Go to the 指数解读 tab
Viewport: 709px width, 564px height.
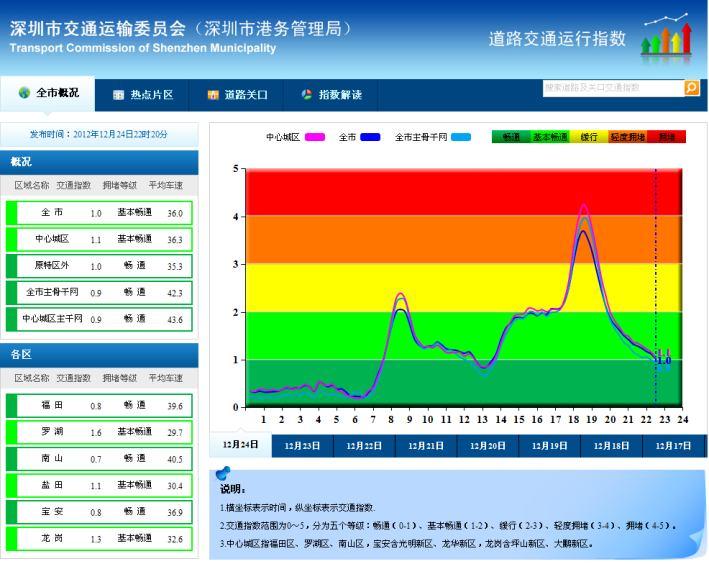coord(331,95)
